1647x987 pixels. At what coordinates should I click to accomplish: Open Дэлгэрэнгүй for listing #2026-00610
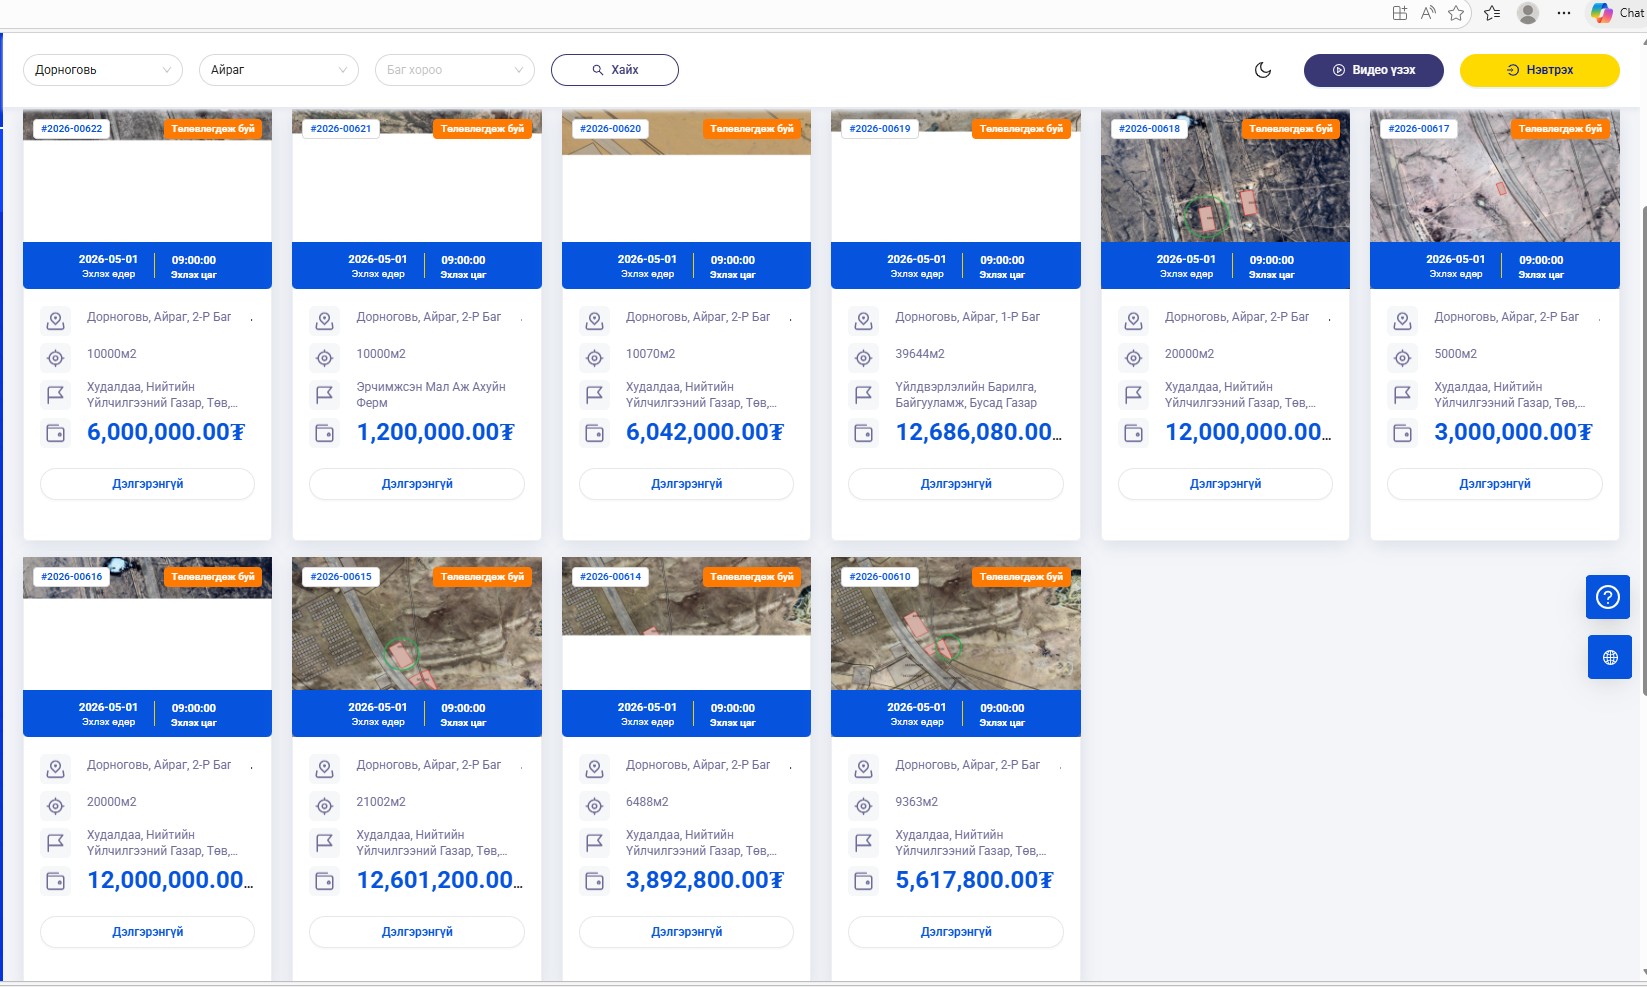955,932
